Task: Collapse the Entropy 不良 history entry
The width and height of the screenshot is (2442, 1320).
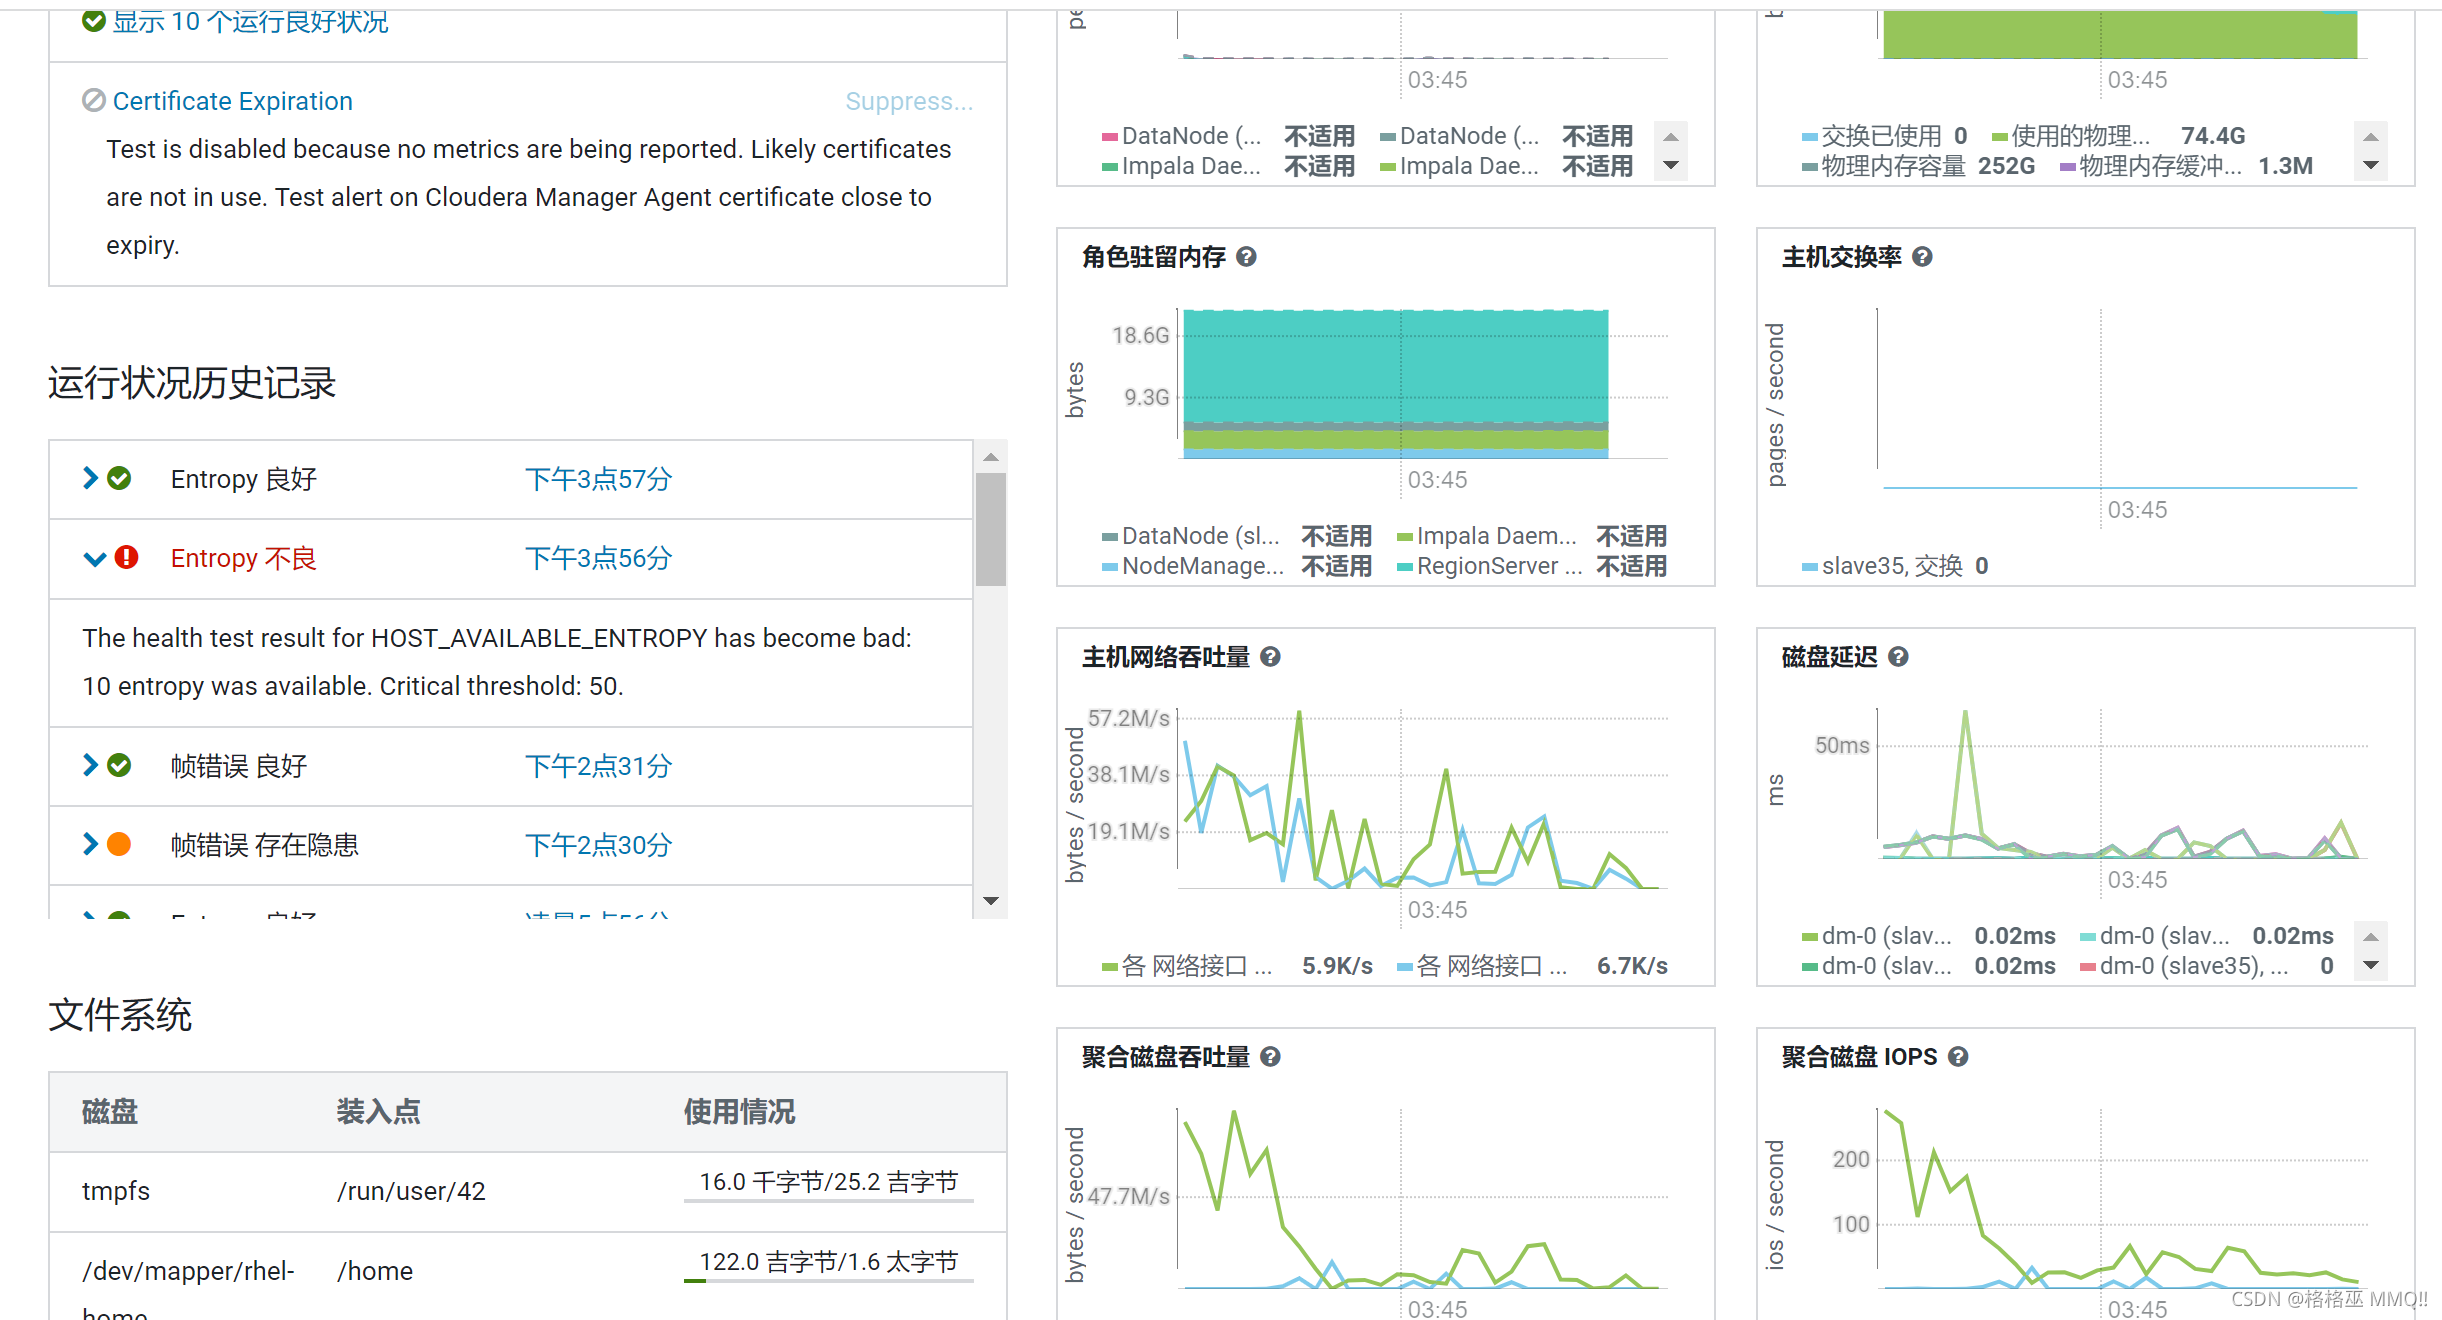Action: (x=94, y=559)
